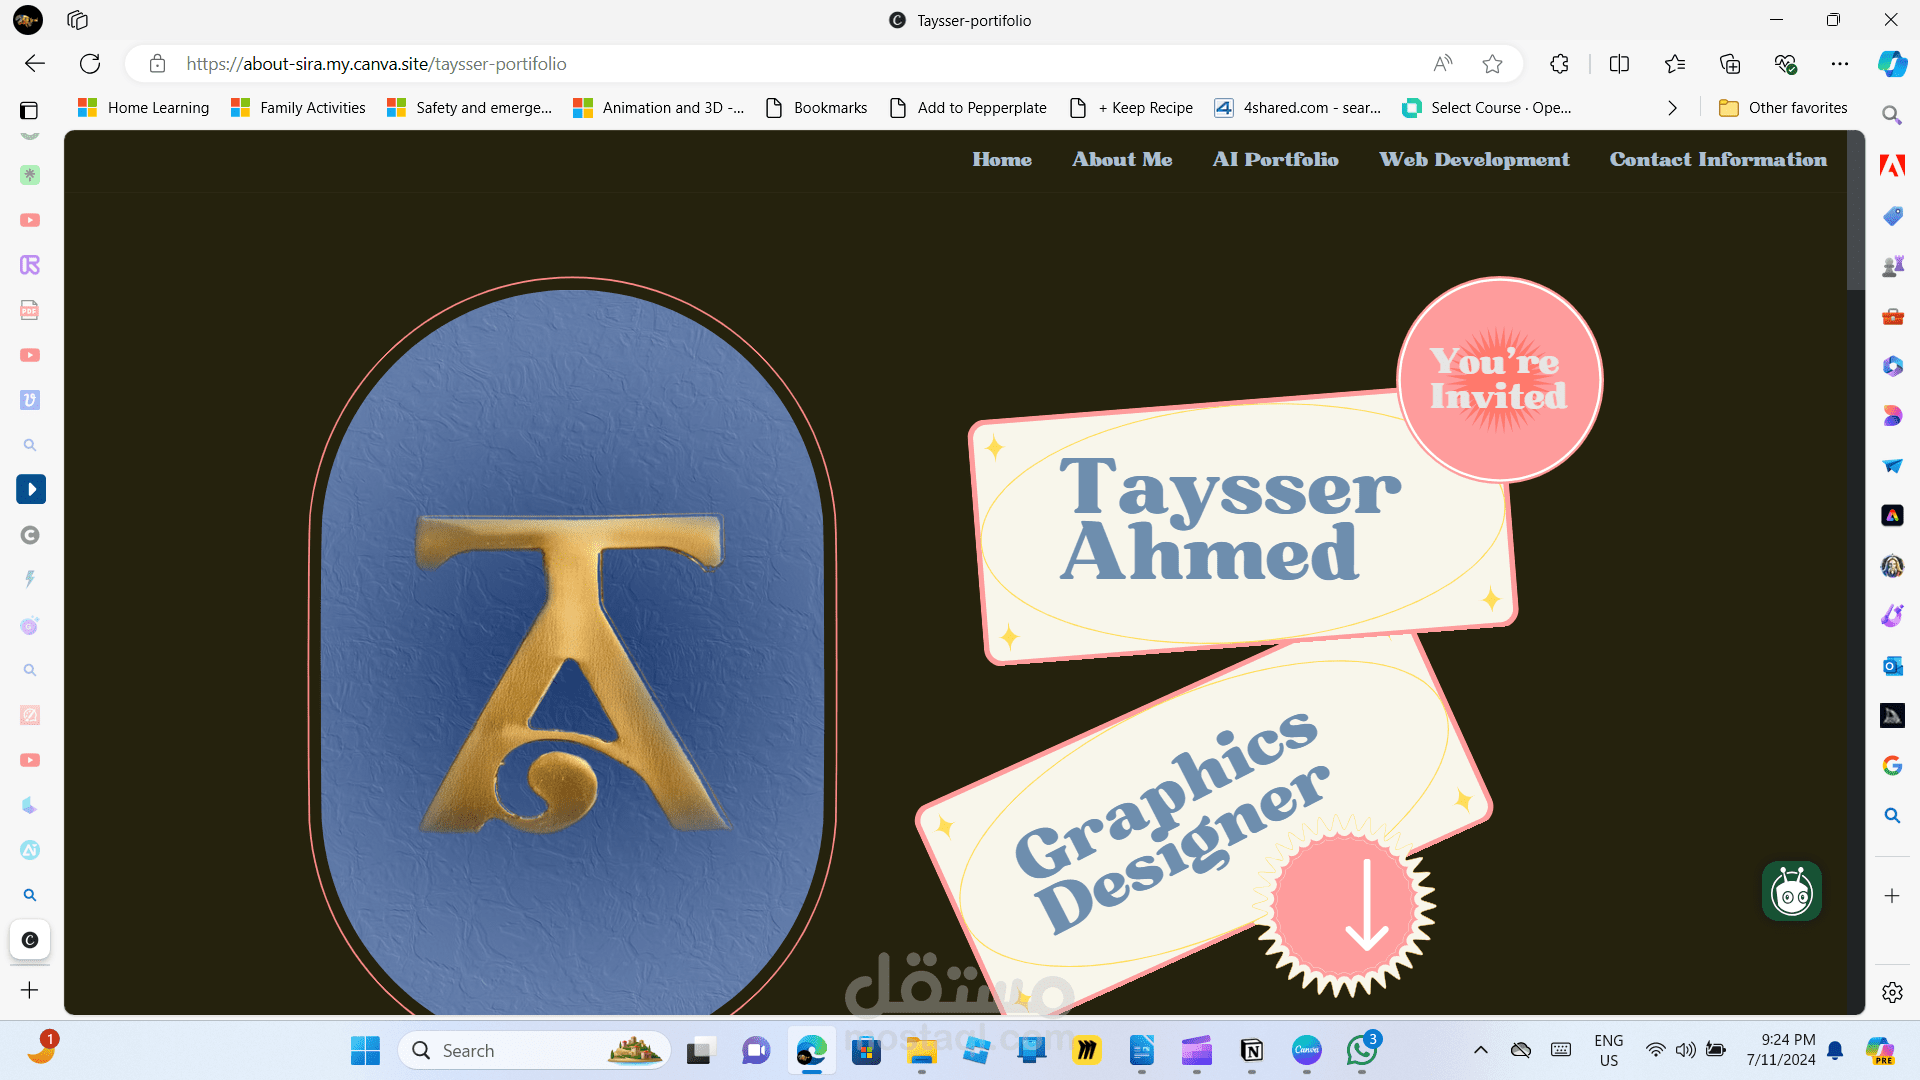Add an app to the sidebar with the plus
The image size is (1920, 1080).
click(x=1892, y=896)
